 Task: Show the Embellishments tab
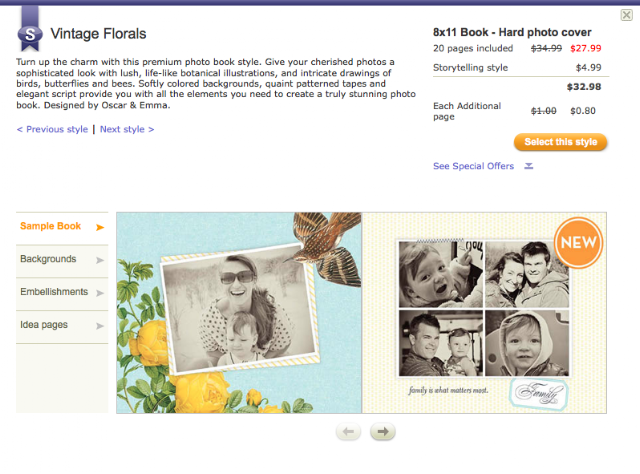pos(61,293)
